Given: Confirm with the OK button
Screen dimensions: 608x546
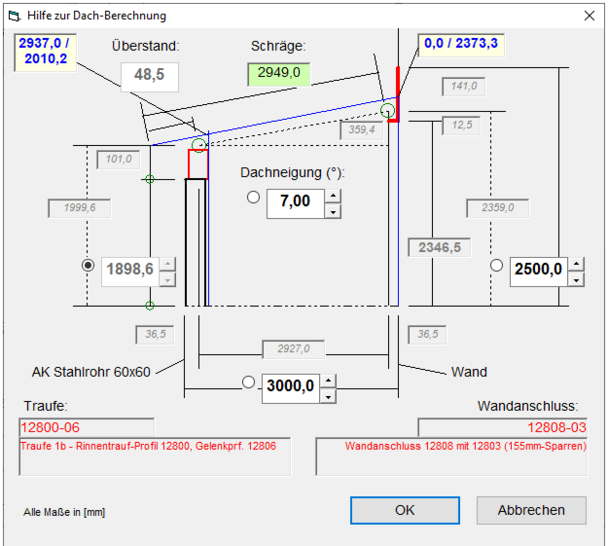Looking at the screenshot, I should (404, 510).
